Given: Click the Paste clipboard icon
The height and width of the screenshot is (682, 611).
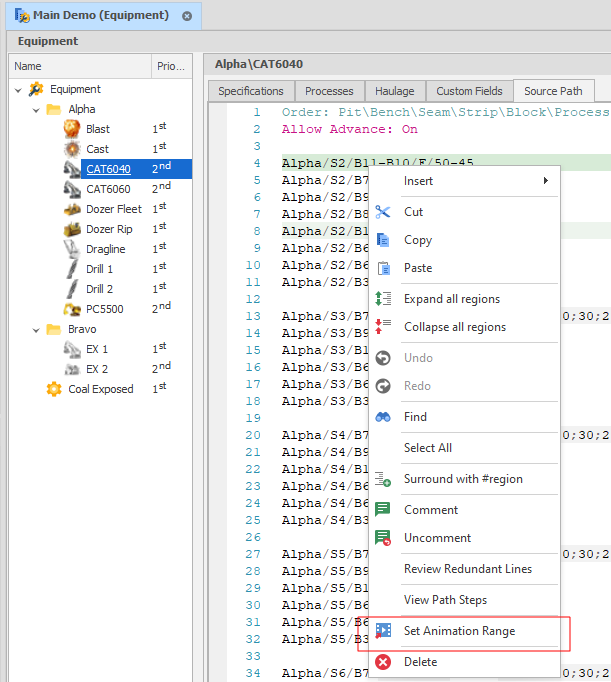Looking at the screenshot, I should pos(384,268).
